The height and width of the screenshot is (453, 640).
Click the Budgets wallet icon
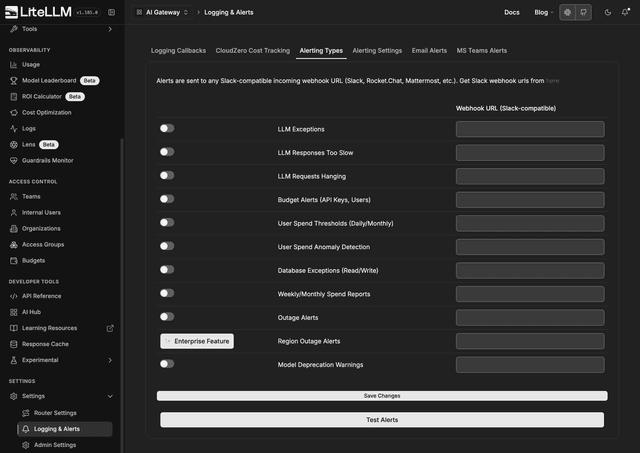pos(13,260)
